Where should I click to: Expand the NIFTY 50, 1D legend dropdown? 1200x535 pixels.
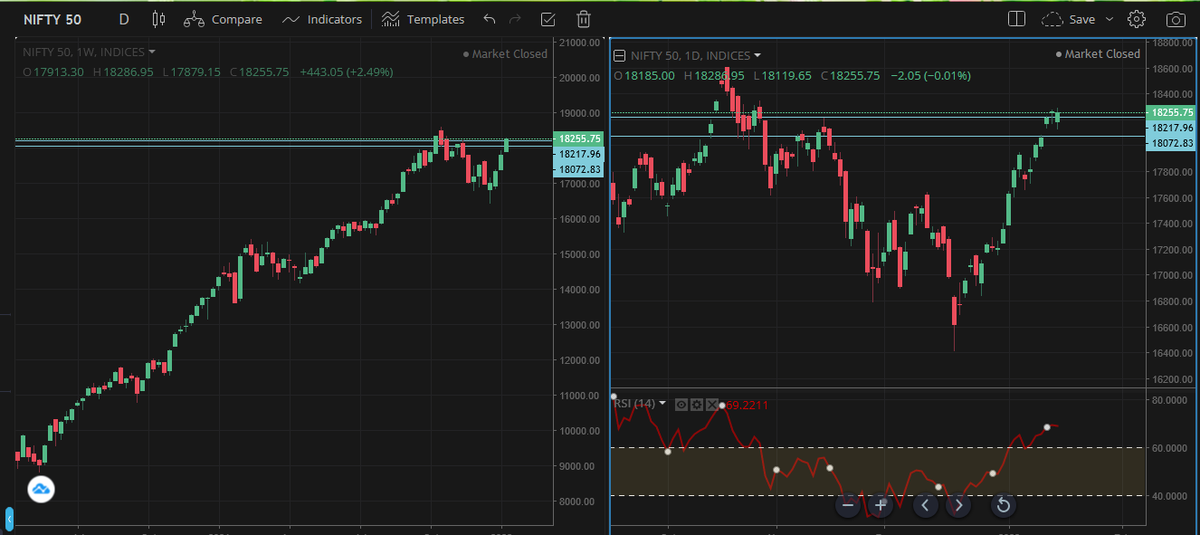757,55
